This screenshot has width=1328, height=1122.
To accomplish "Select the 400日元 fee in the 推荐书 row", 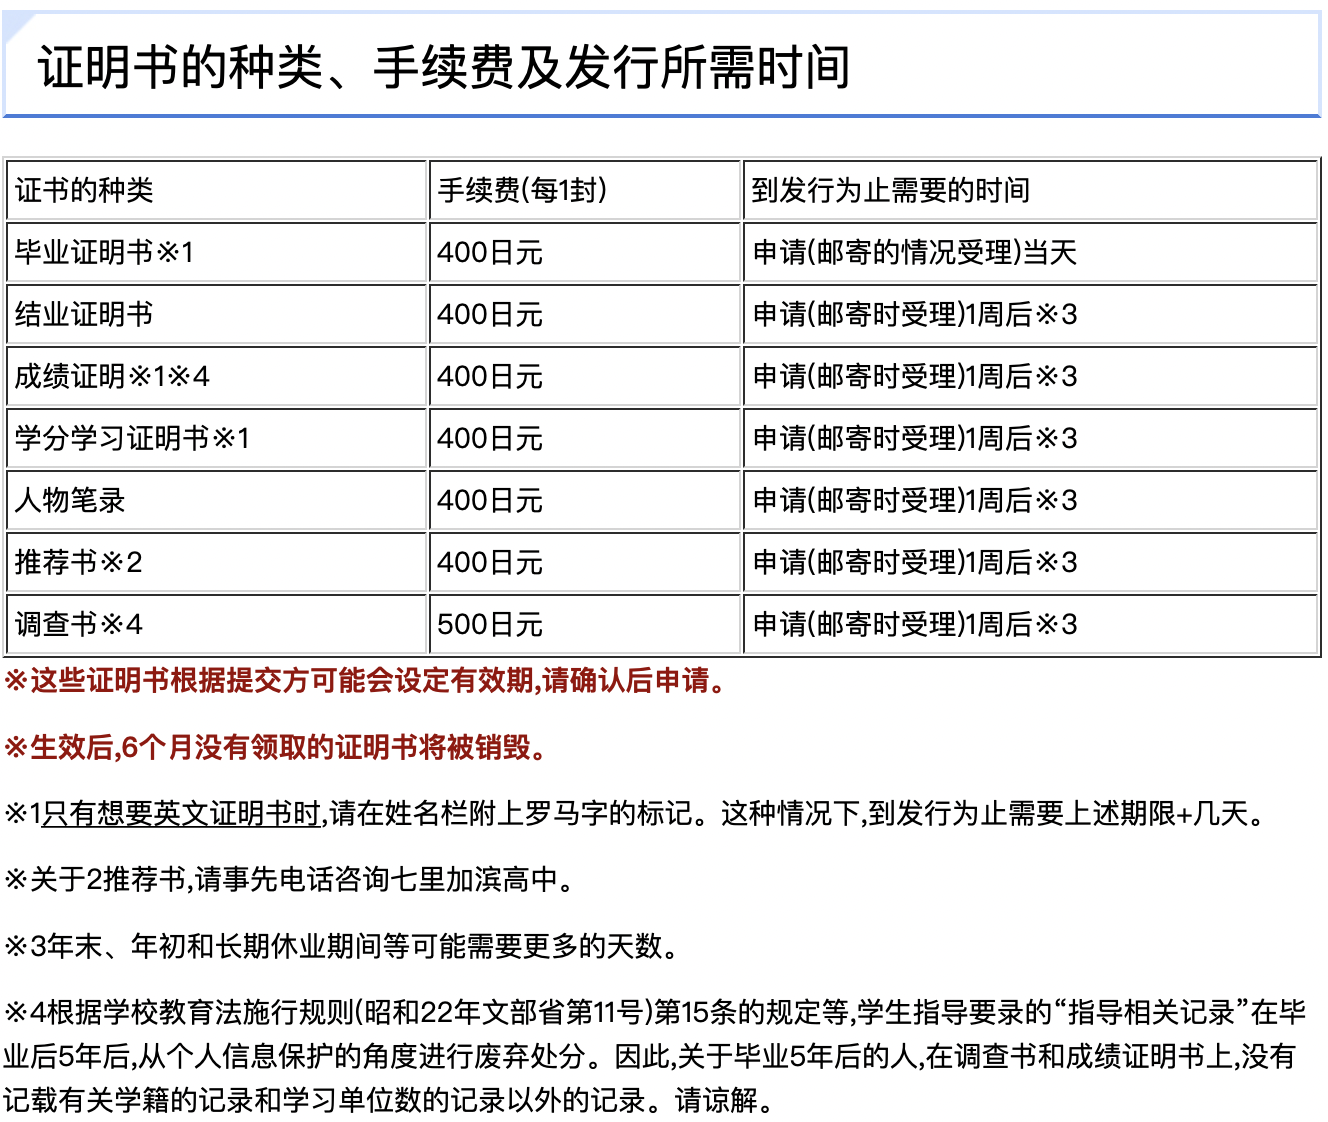I will click(585, 562).
